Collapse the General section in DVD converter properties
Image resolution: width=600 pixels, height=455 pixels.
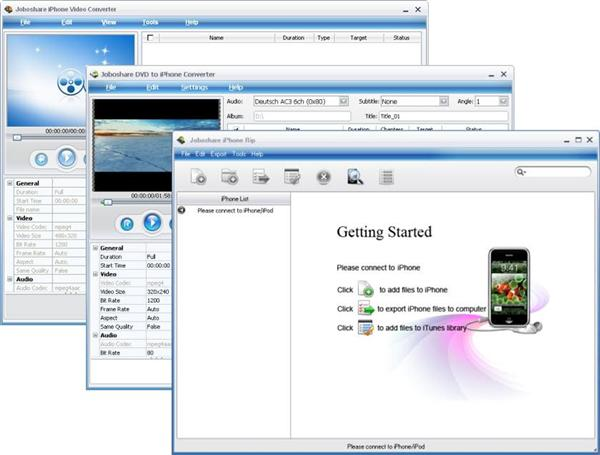pyautogui.click(x=95, y=247)
